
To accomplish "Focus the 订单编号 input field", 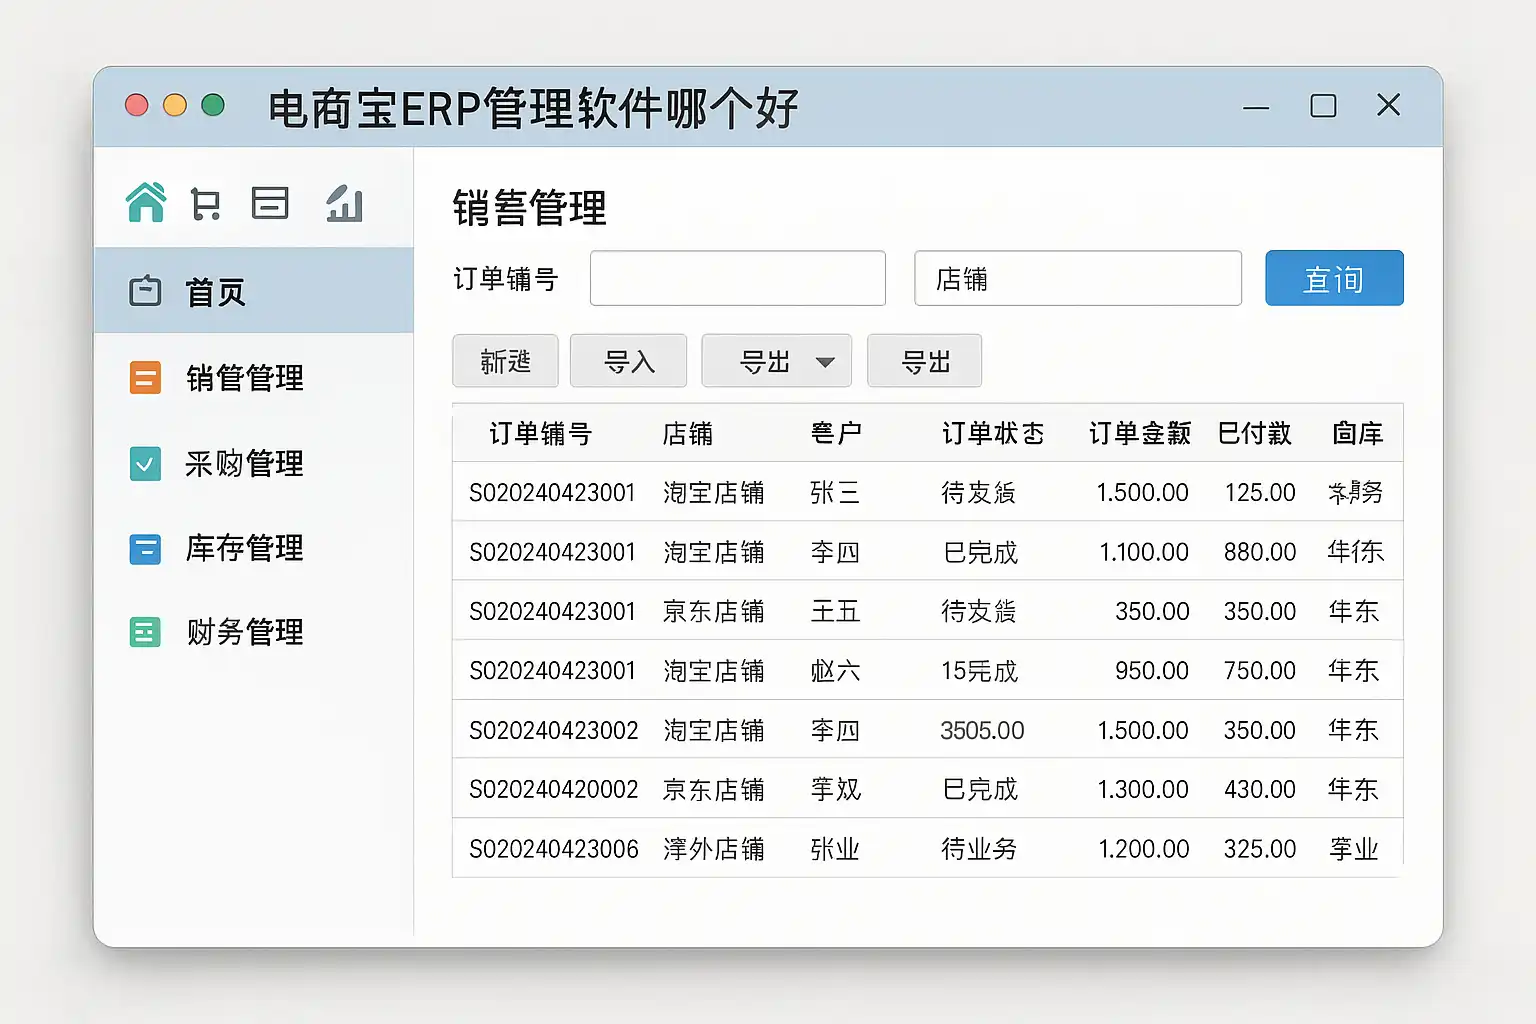I will point(737,279).
